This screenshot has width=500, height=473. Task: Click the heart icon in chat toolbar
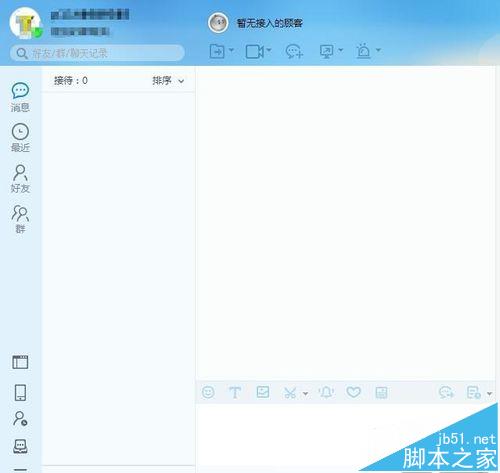click(x=354, y=392)
